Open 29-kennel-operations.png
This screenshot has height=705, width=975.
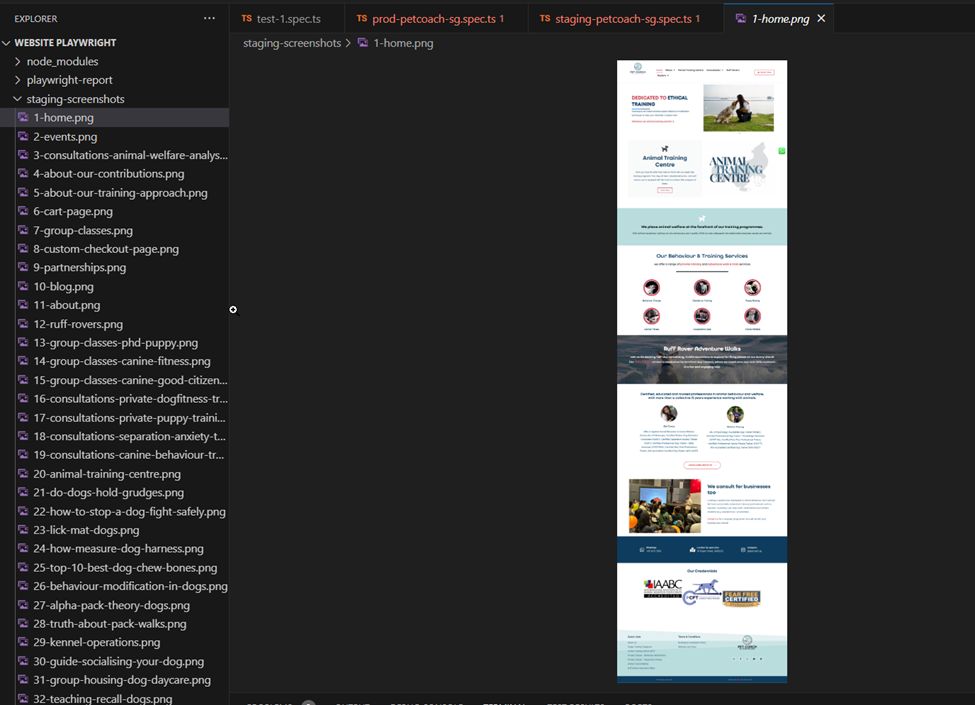pos(114,642)
